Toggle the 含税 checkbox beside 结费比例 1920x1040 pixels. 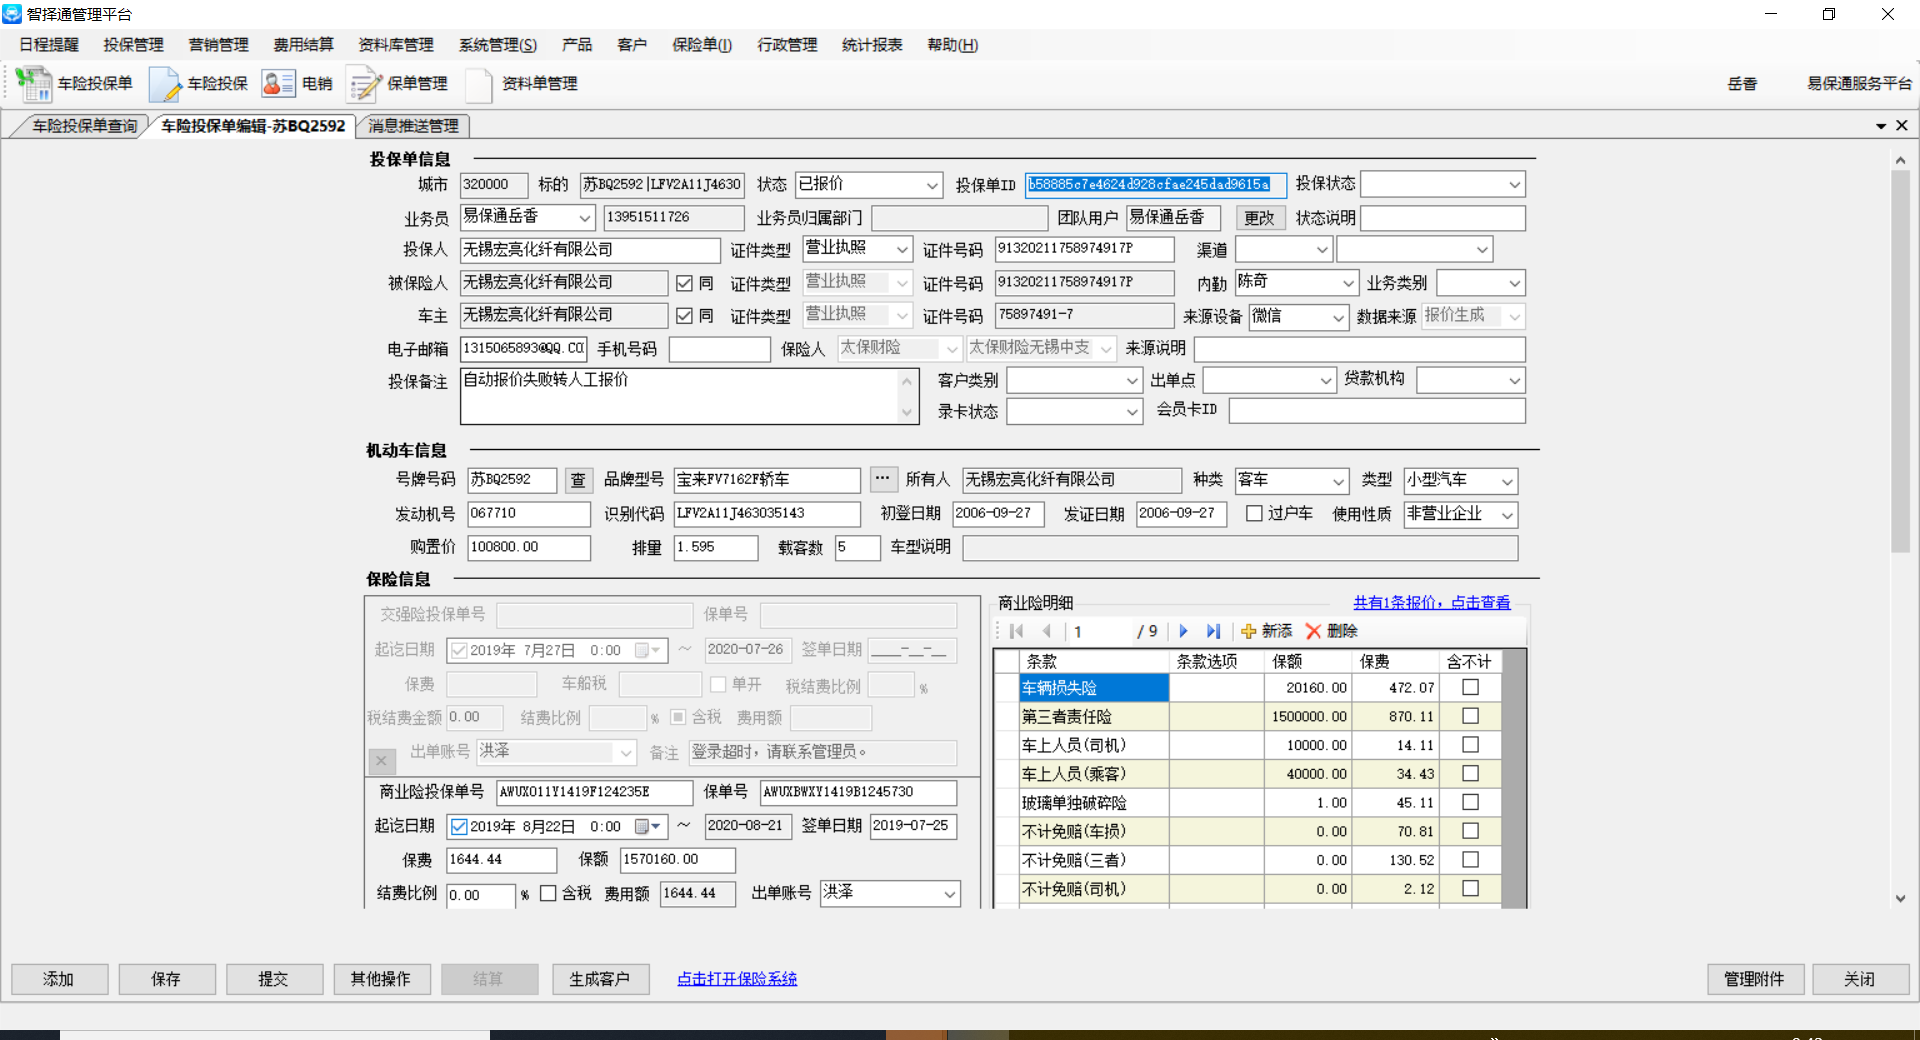pos(548,893)
